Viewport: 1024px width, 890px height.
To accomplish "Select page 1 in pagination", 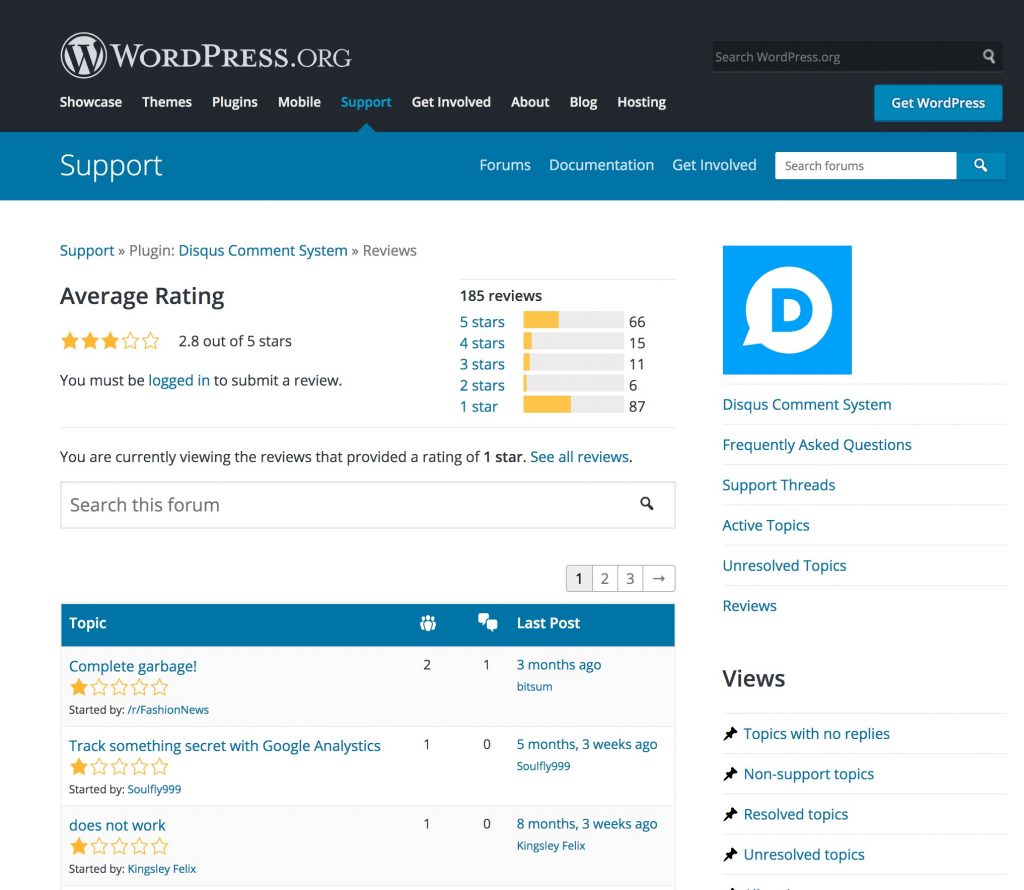I will tap(579, 579).
